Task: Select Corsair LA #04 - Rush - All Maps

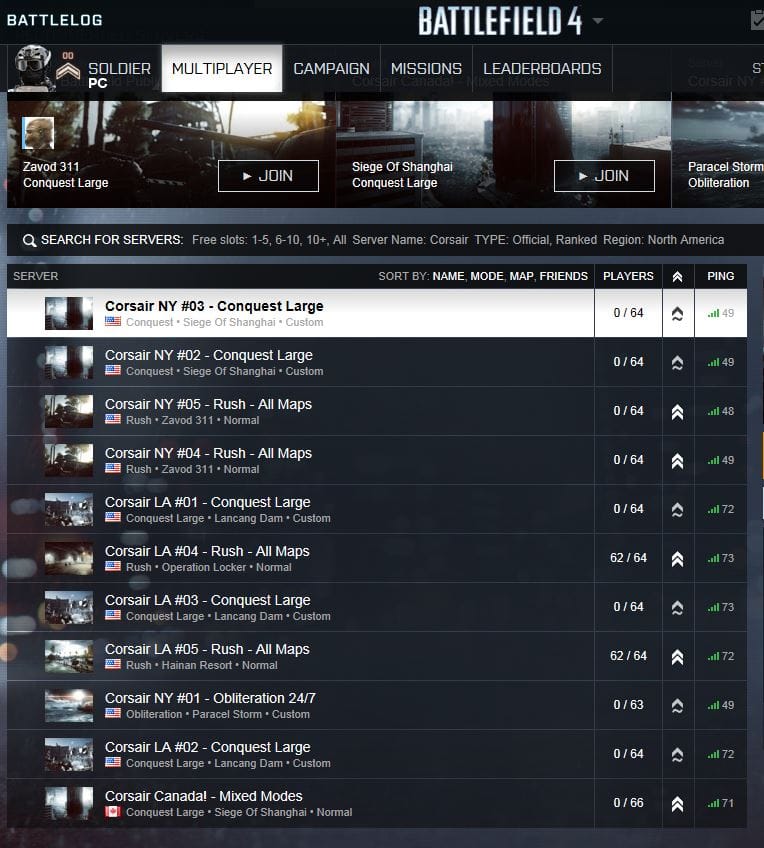Action: pos(207,551)
